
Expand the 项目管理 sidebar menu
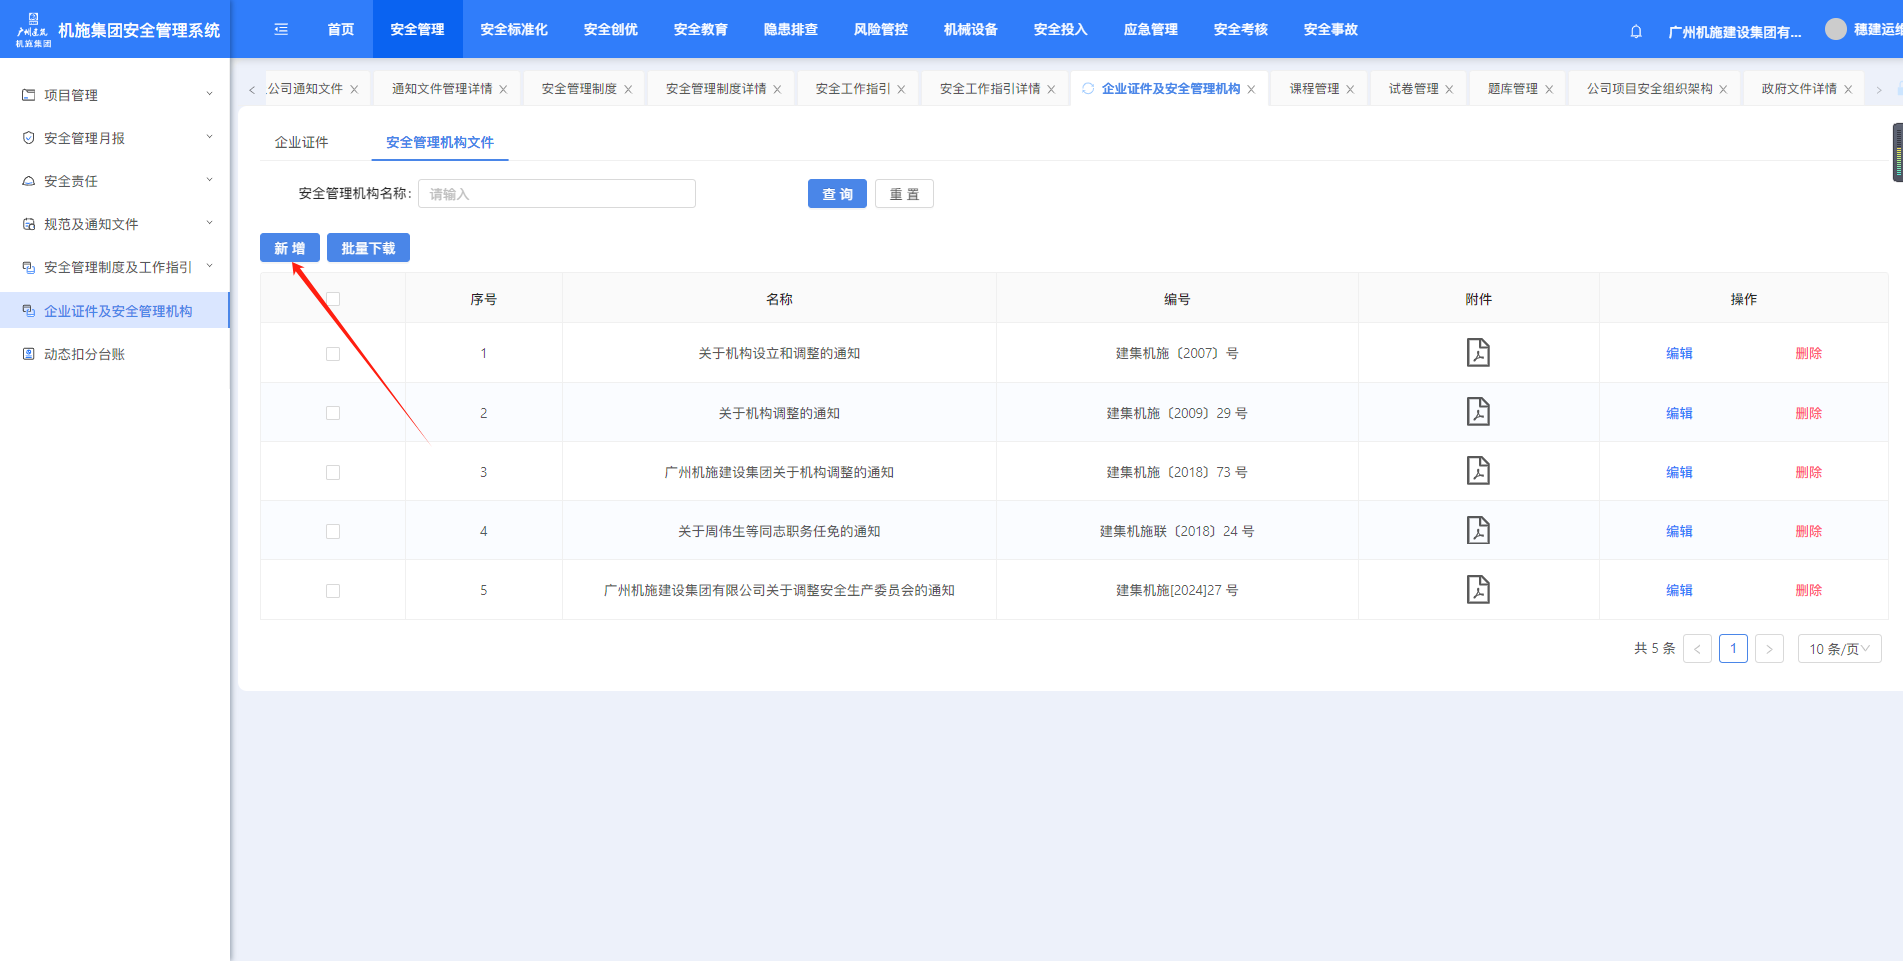tap(115, 95)
